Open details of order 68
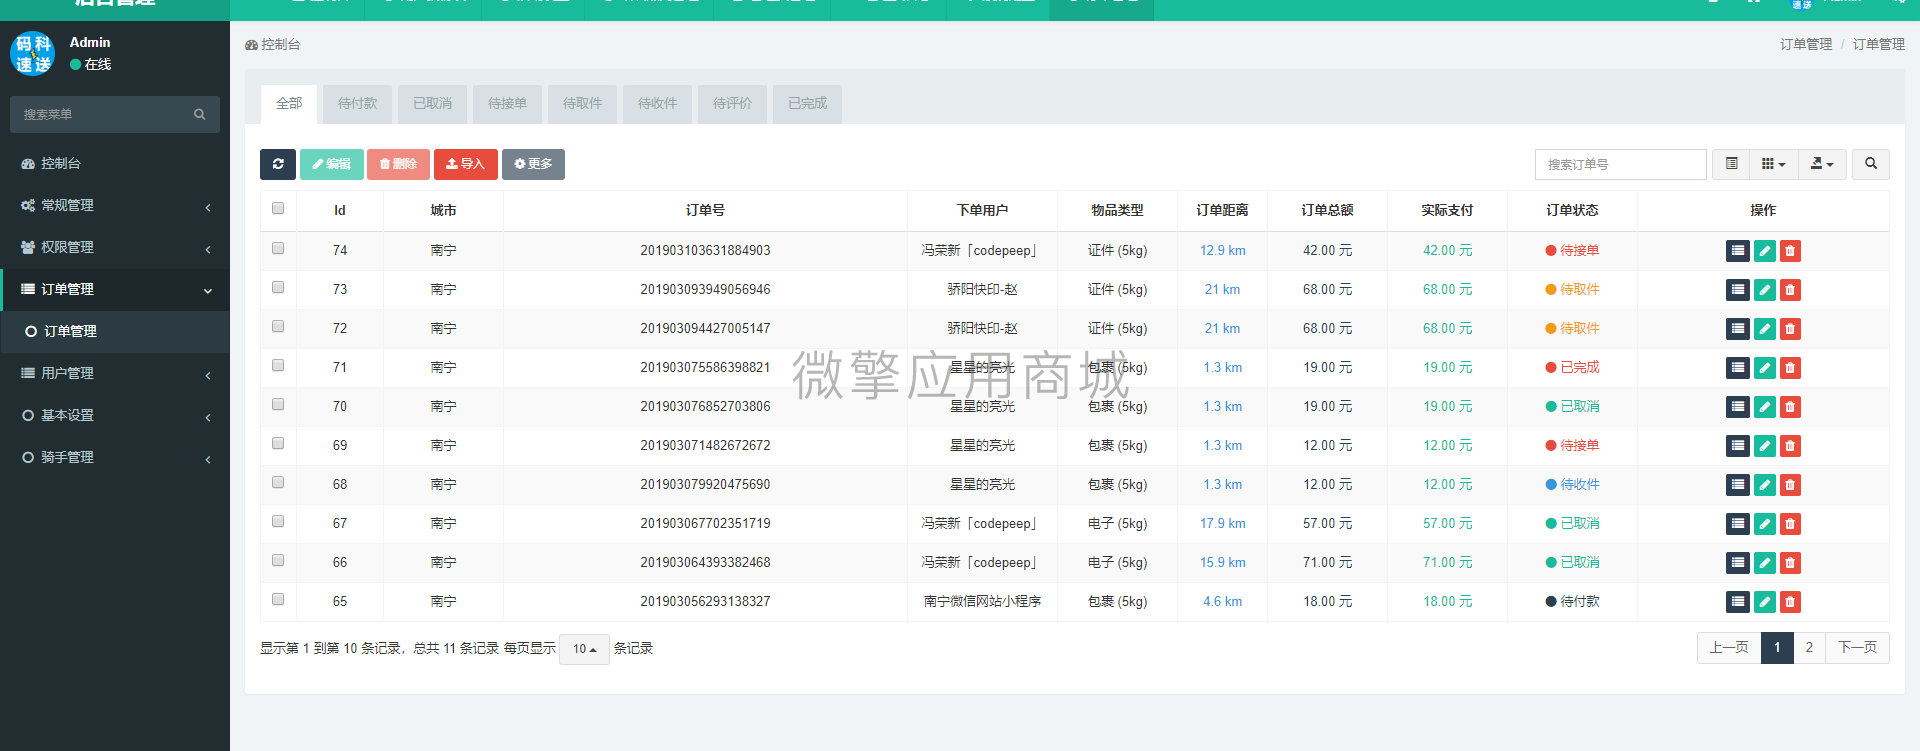The image size is (1920, 751). point(1738,485)
